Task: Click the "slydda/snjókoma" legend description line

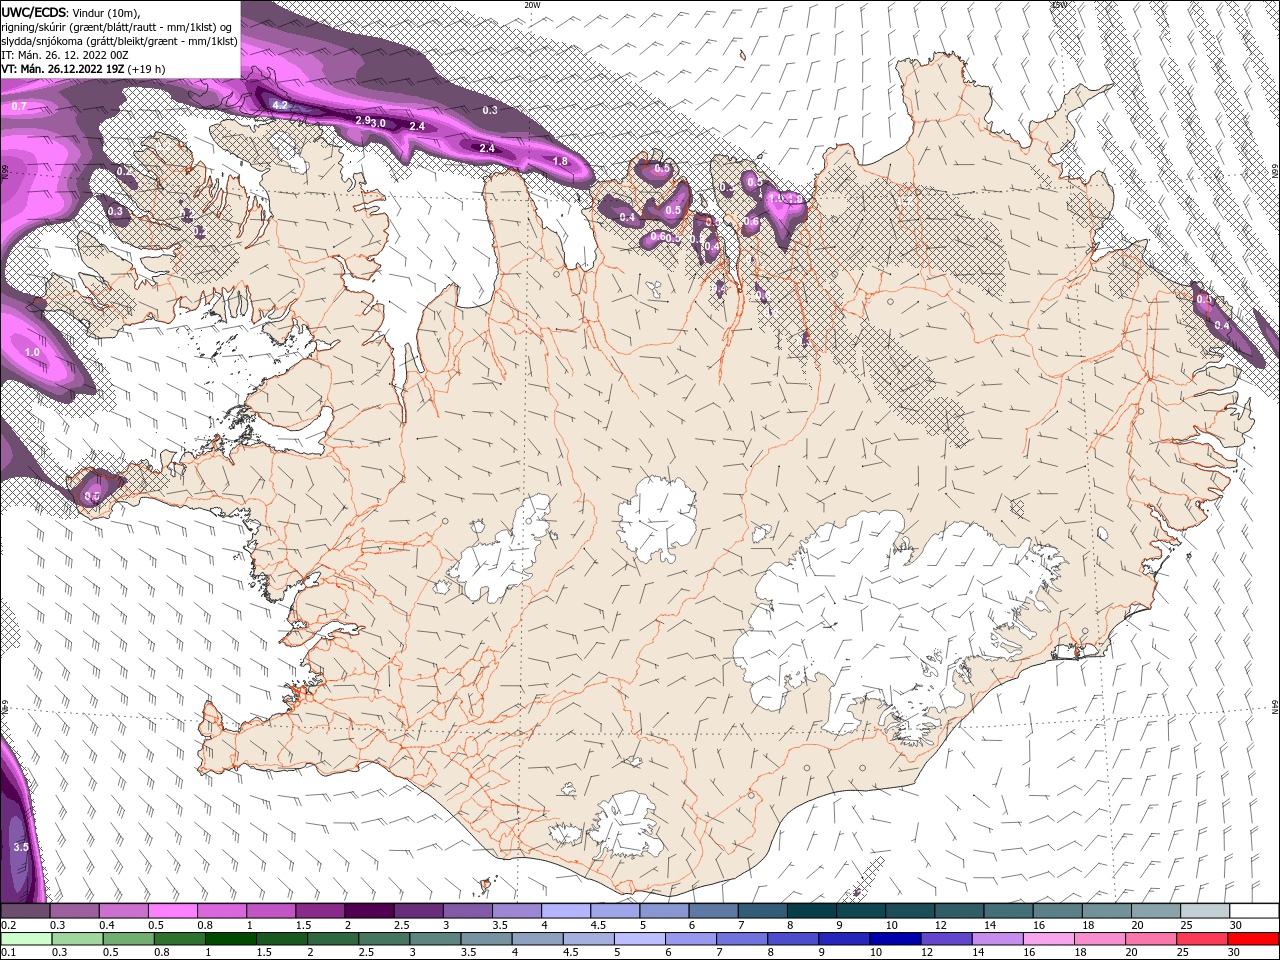Action: pos(119,40)
